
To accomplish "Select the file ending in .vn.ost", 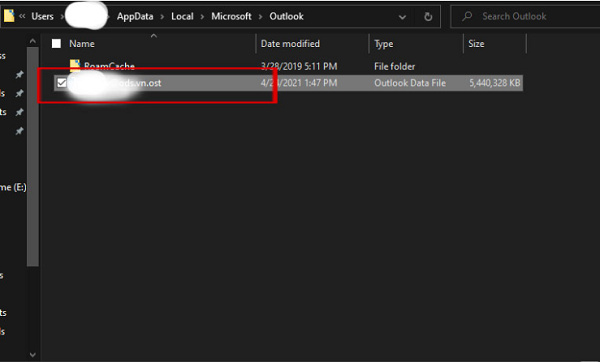I will pos(288,83).
